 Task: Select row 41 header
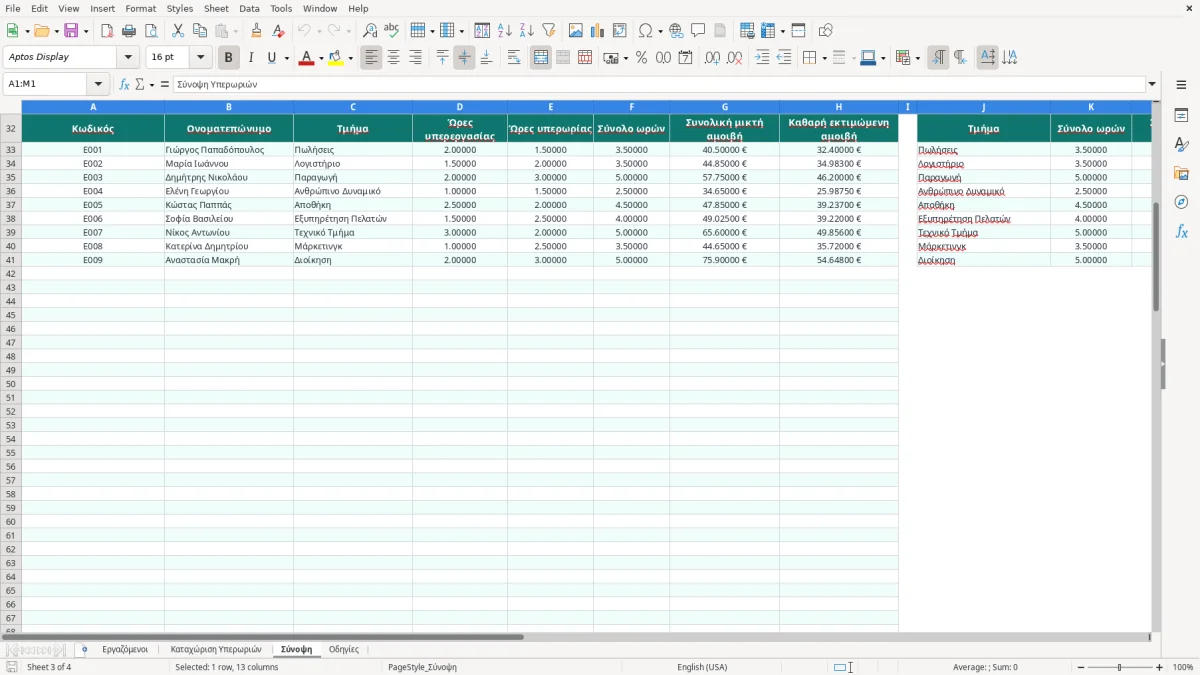click(x=11, y=260)
